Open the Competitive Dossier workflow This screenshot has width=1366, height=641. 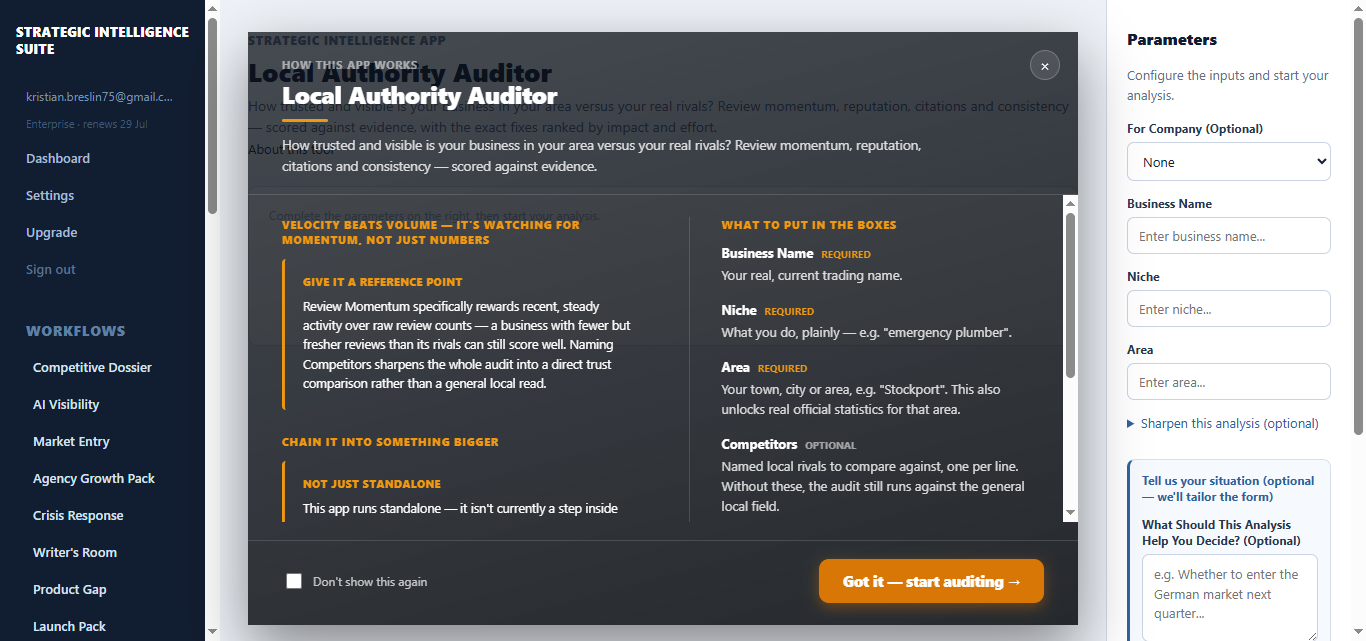coord(92,367)
